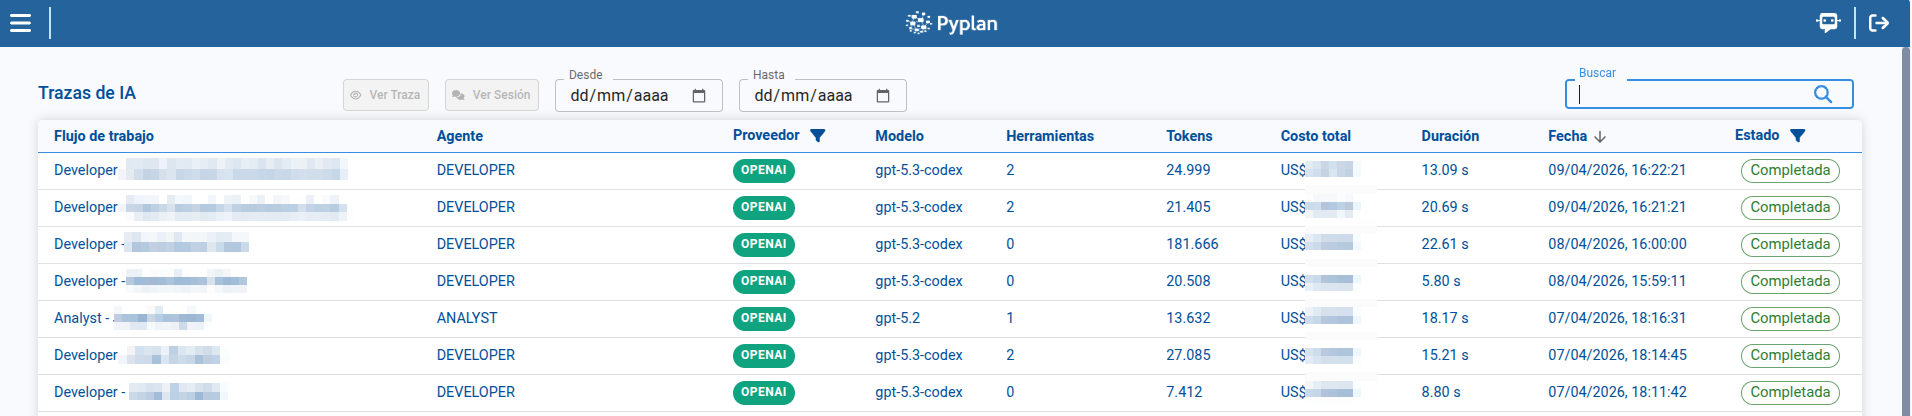Sort by the Duración column header
Image resolution: width=1912 pixels, height=416 pixels.
pyautogui.click(x=1450, y=136)
